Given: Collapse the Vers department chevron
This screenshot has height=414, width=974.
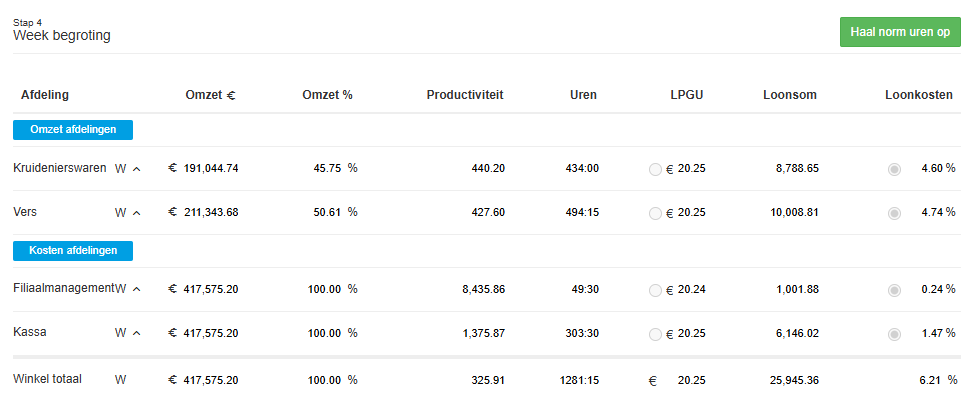Looking at the screenshot, I should click(x=136, y=213).
